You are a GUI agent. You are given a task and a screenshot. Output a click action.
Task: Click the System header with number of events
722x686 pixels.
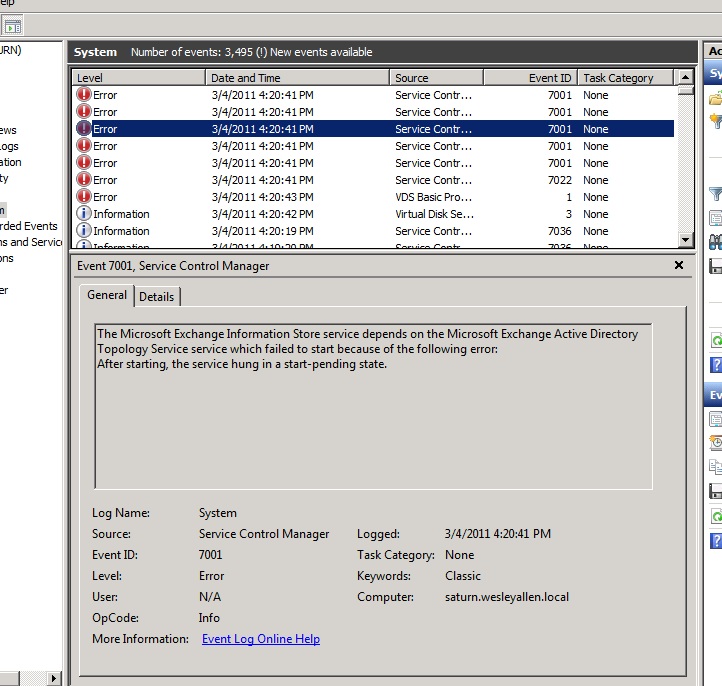383,52
